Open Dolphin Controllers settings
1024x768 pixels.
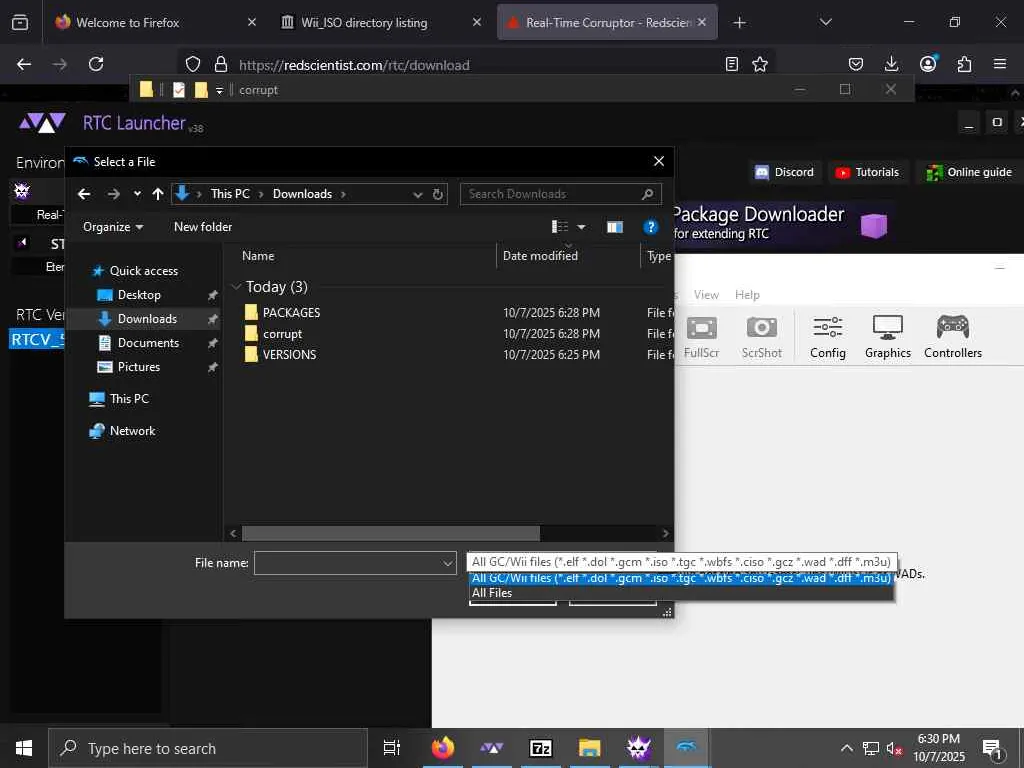click(x=952, y=337)
